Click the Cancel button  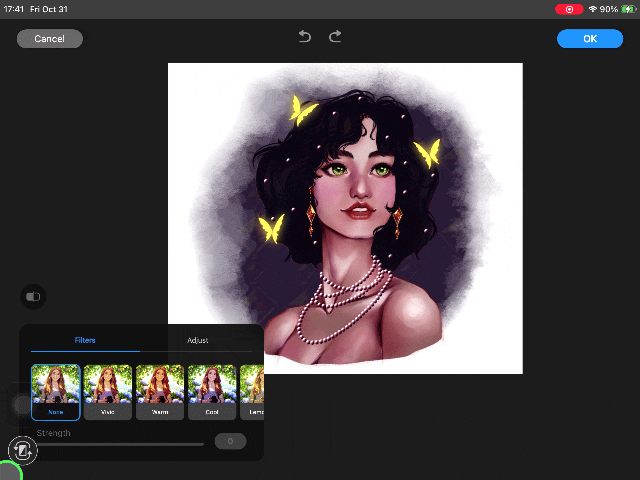click(50, 39)
